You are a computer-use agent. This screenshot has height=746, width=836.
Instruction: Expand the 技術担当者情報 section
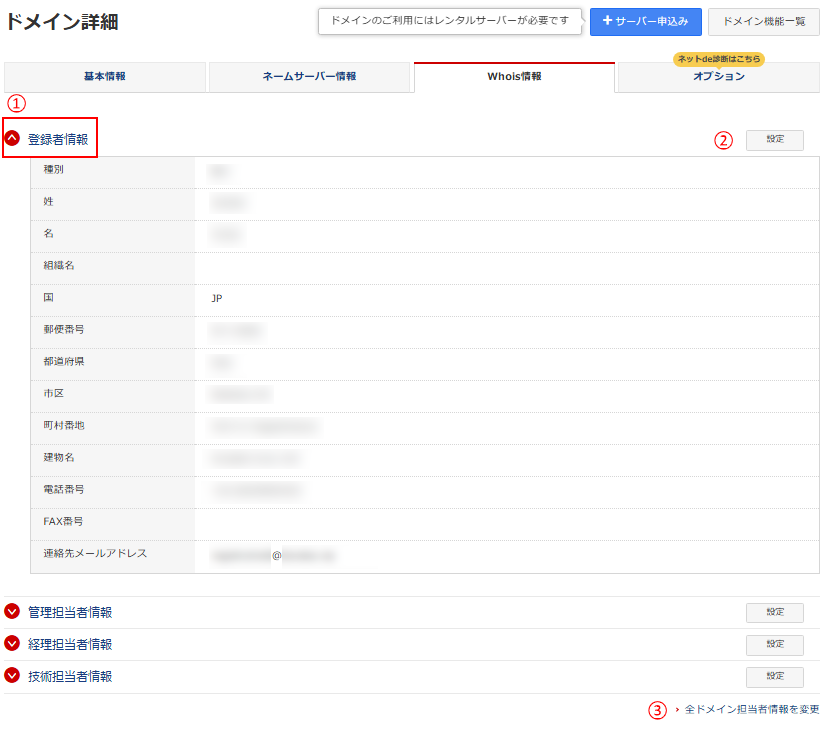[x=12, y=676]
